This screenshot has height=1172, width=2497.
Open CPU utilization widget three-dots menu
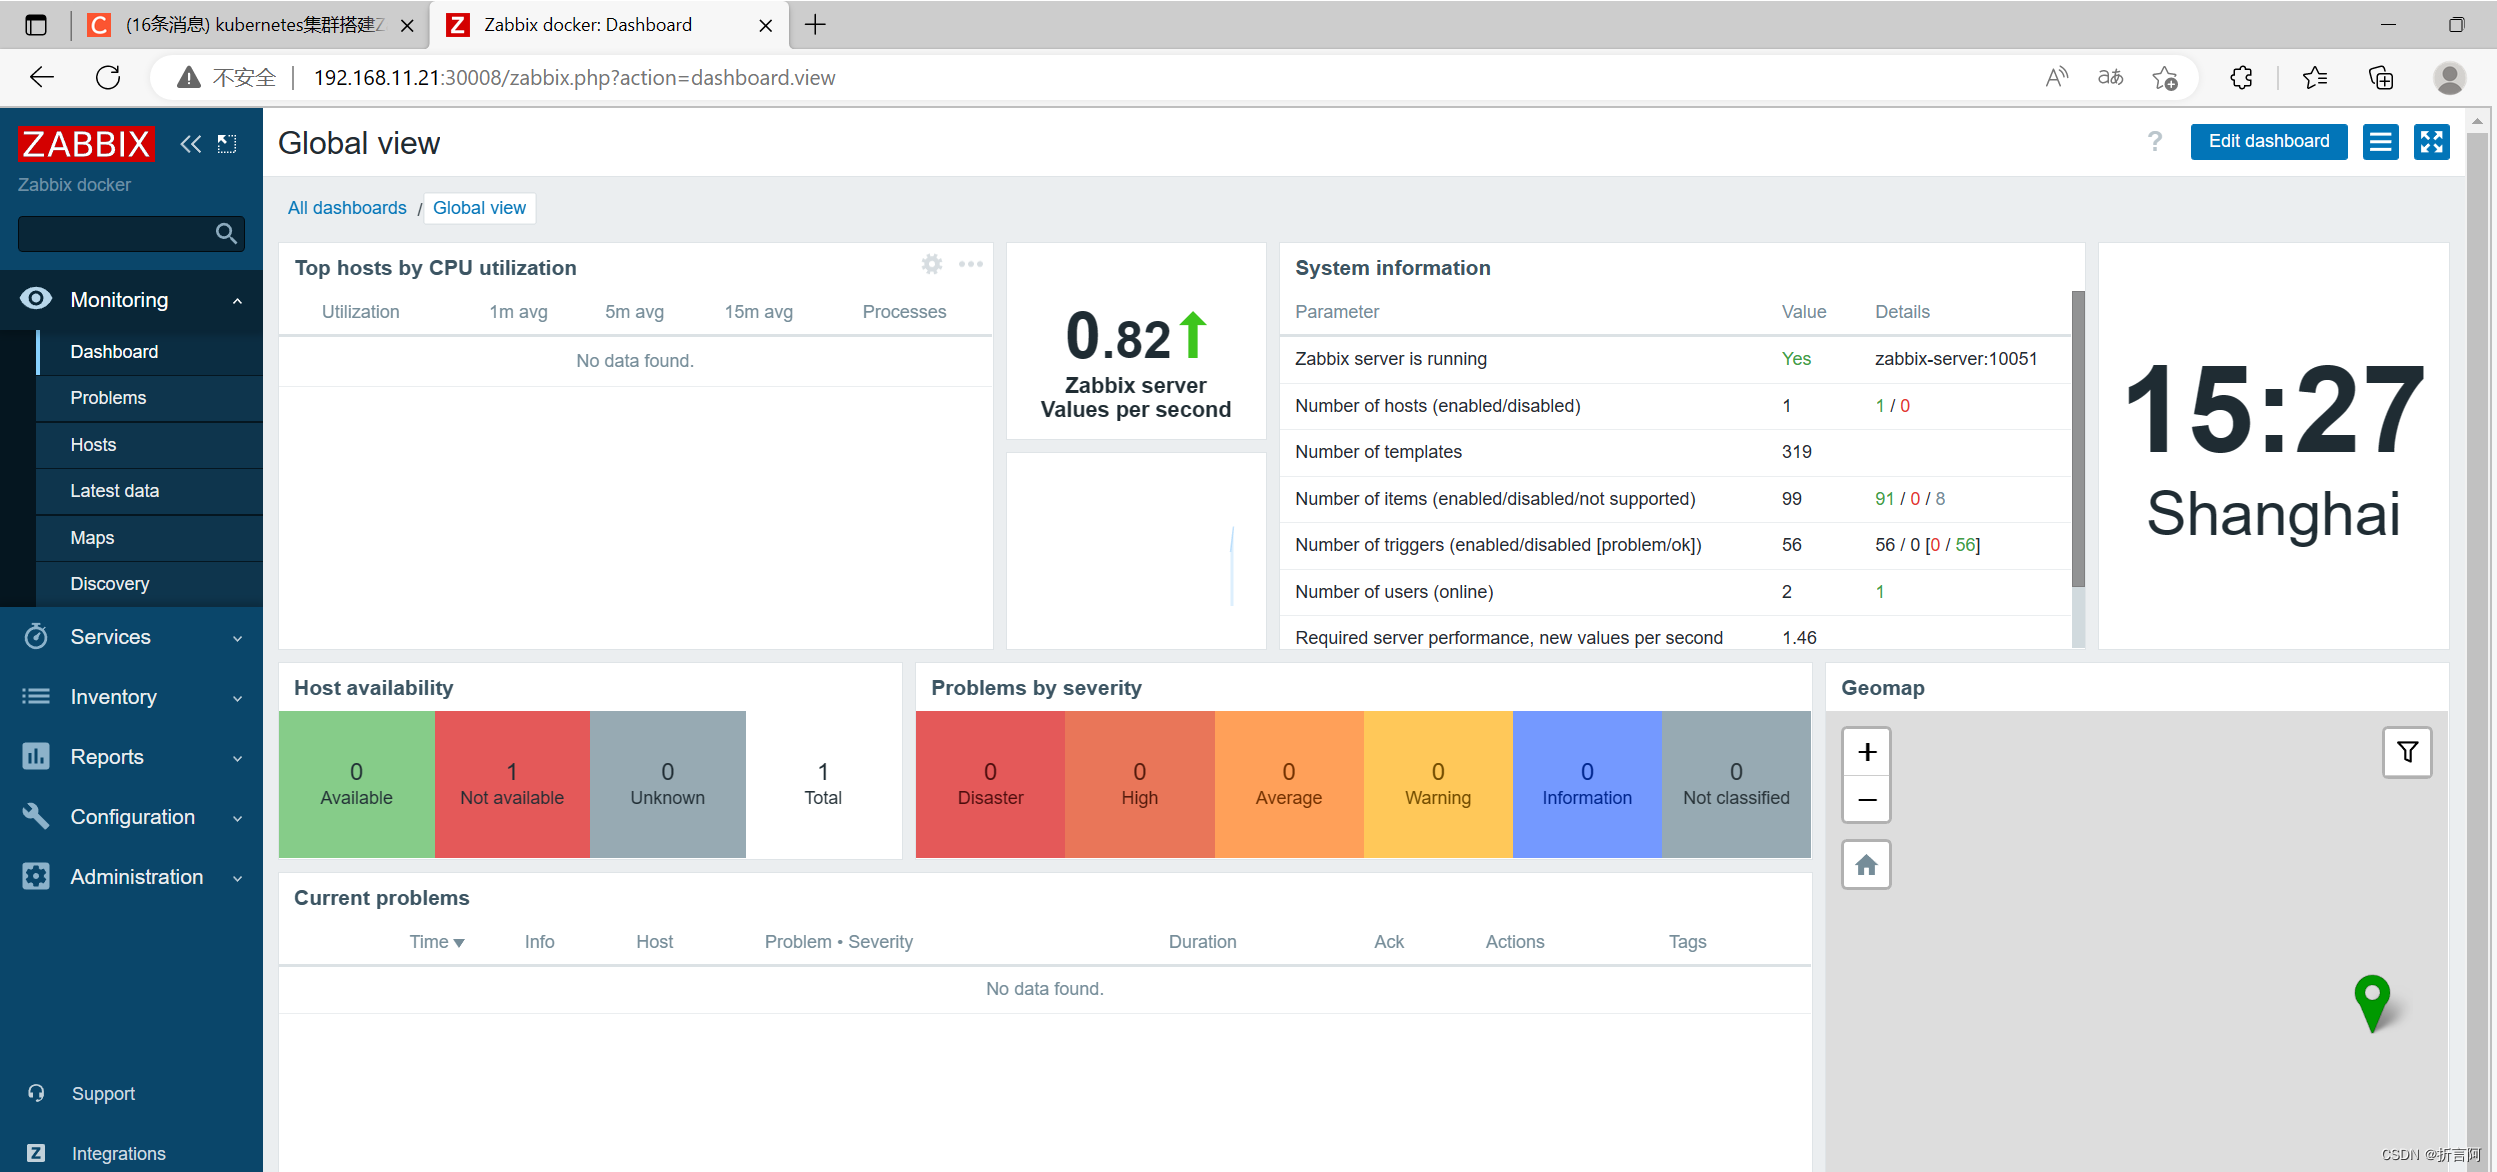coord(970,264)
